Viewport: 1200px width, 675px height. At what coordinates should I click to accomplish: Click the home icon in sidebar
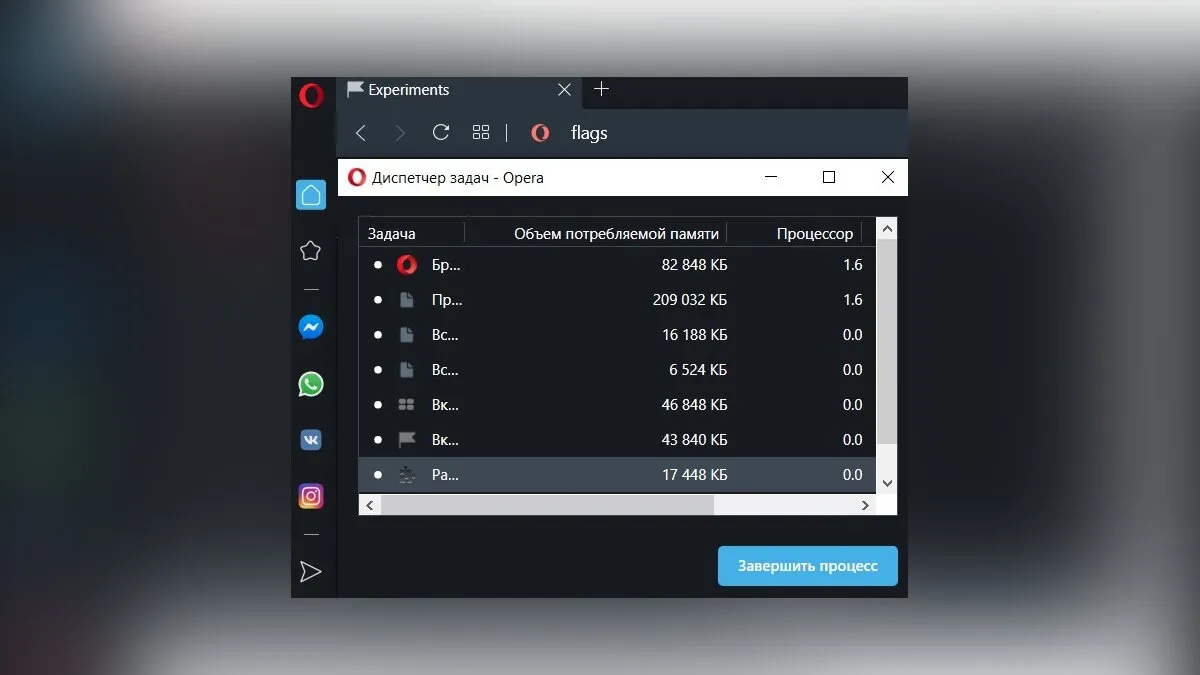pos(311,195)
